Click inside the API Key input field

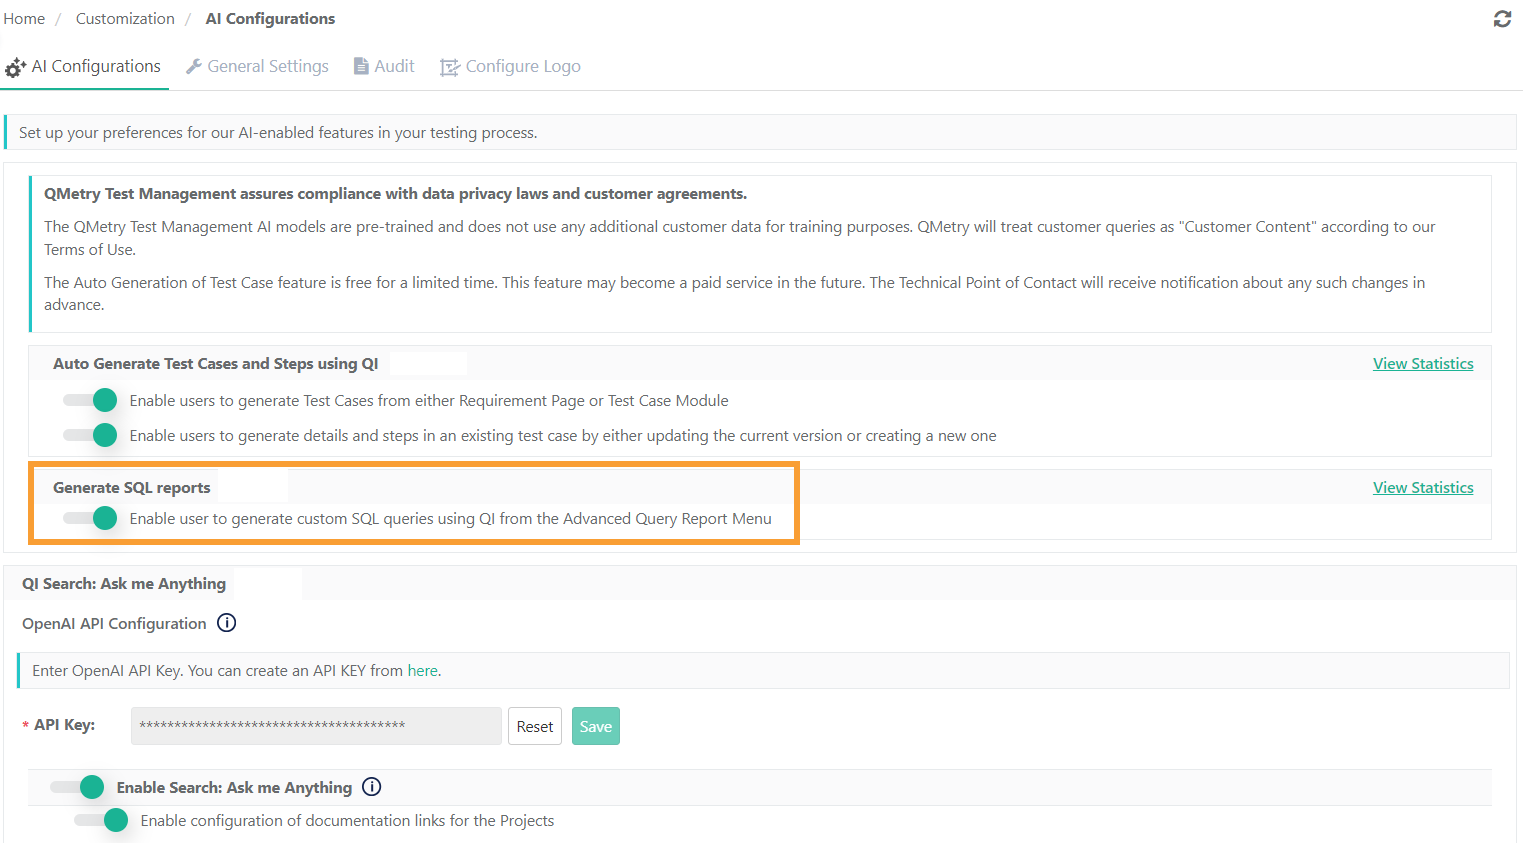click(315, 725)
